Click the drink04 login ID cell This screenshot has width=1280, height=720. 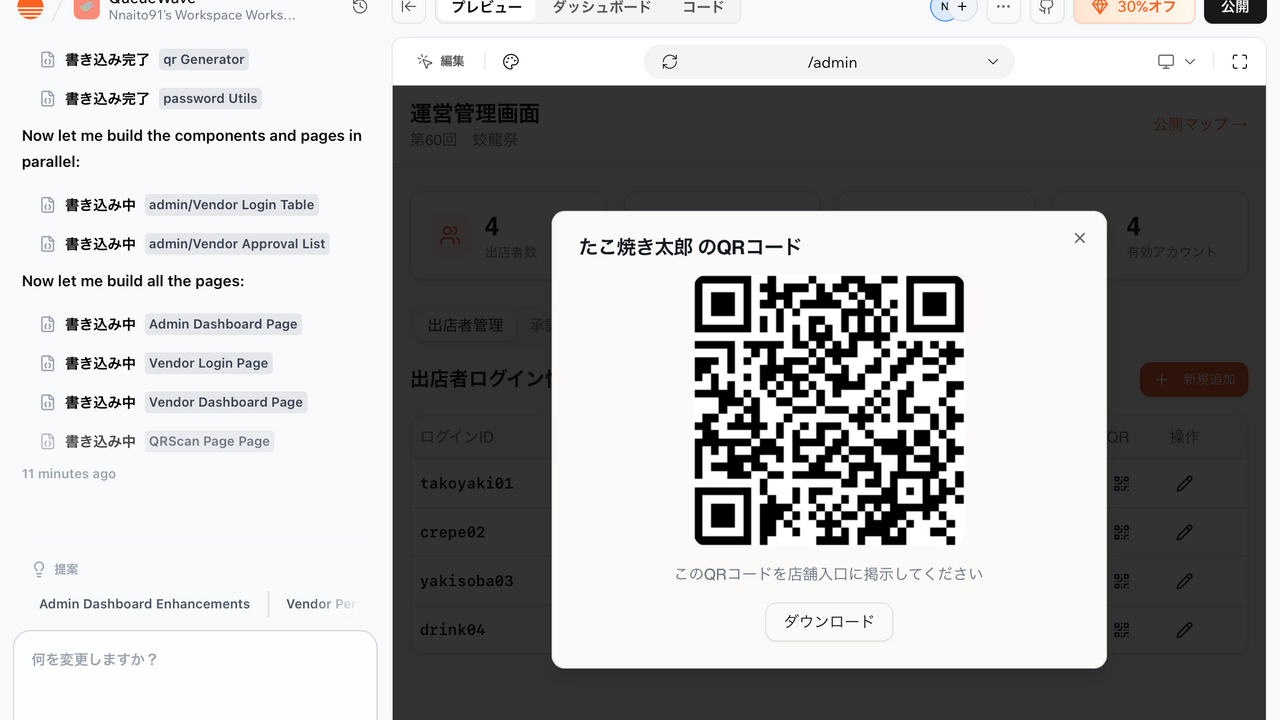453,630
